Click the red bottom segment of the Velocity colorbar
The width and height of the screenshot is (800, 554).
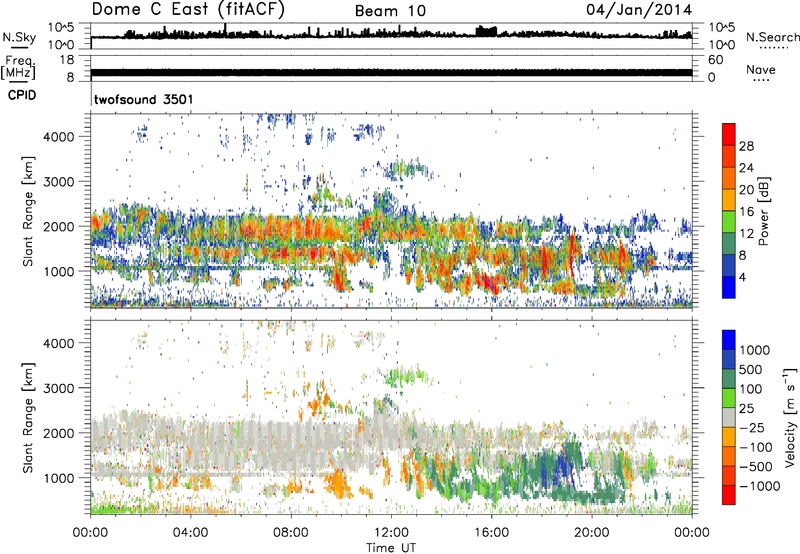click(x=729, y=495)
